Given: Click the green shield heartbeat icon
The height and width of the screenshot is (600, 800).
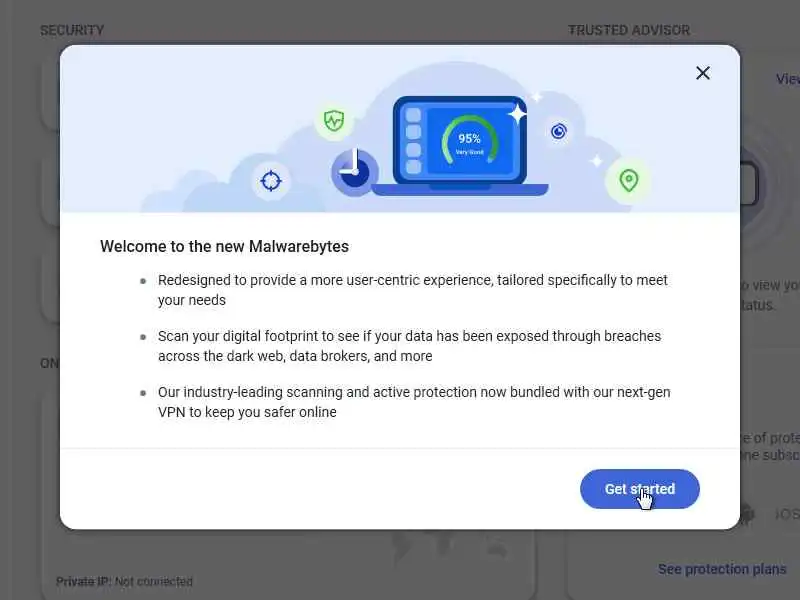Looking at the screenshot, I should tap(334, 121).
